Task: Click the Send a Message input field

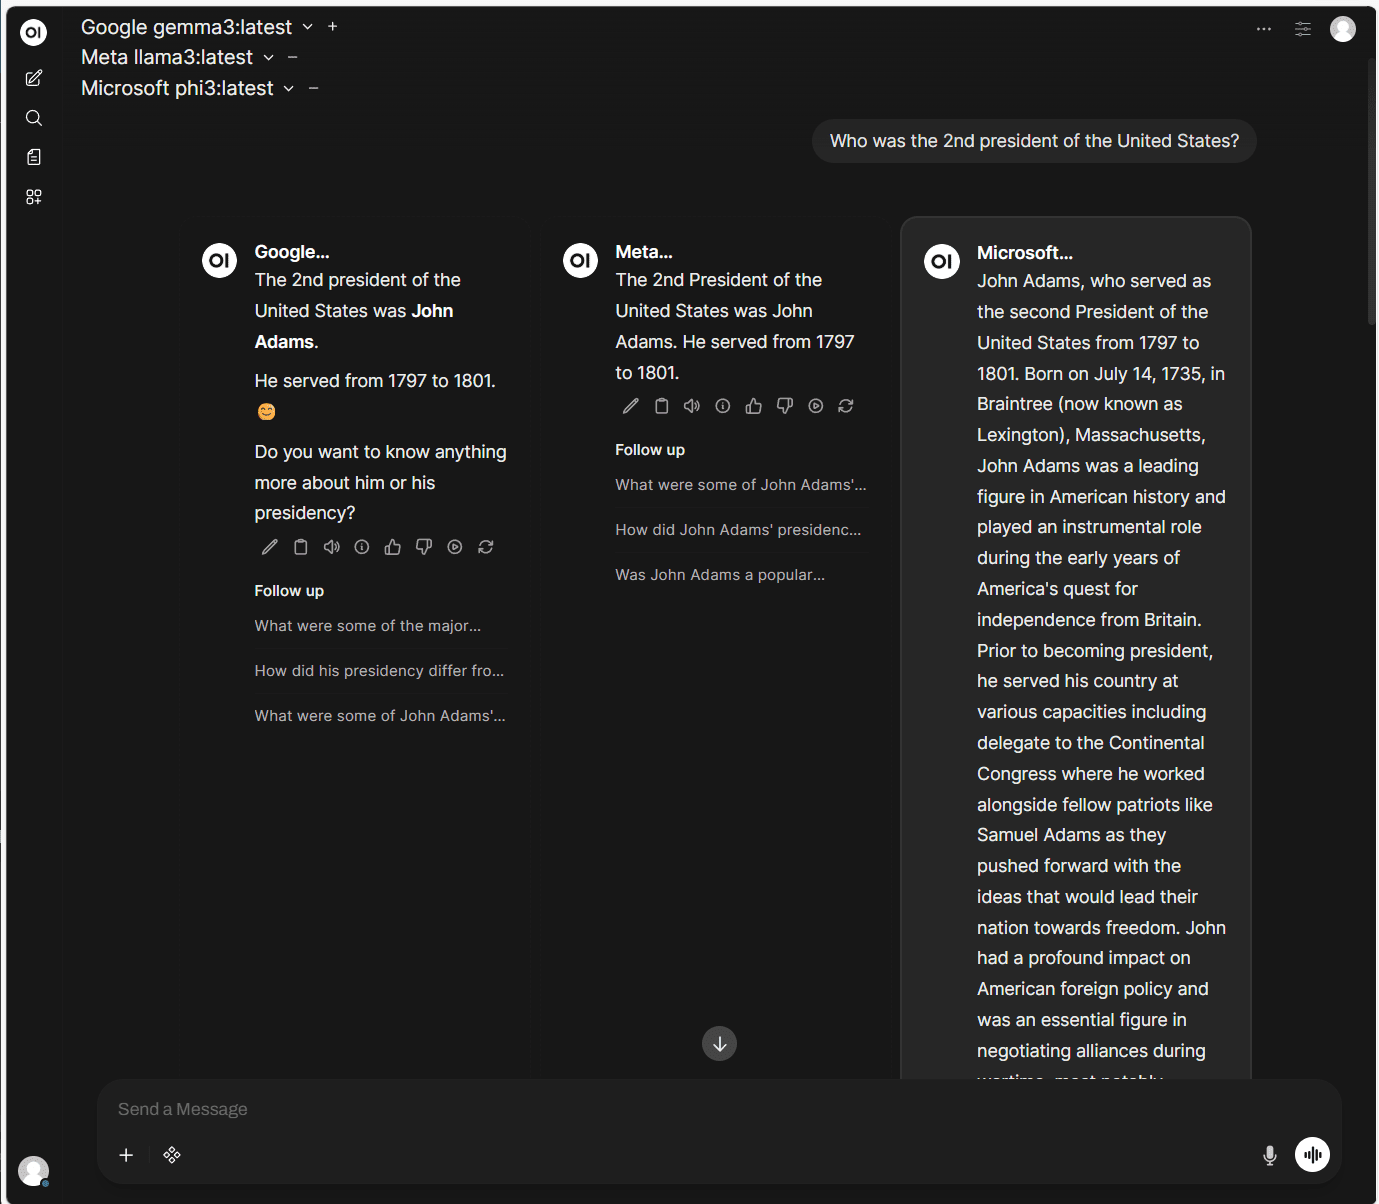Action: click(680, 1109)
